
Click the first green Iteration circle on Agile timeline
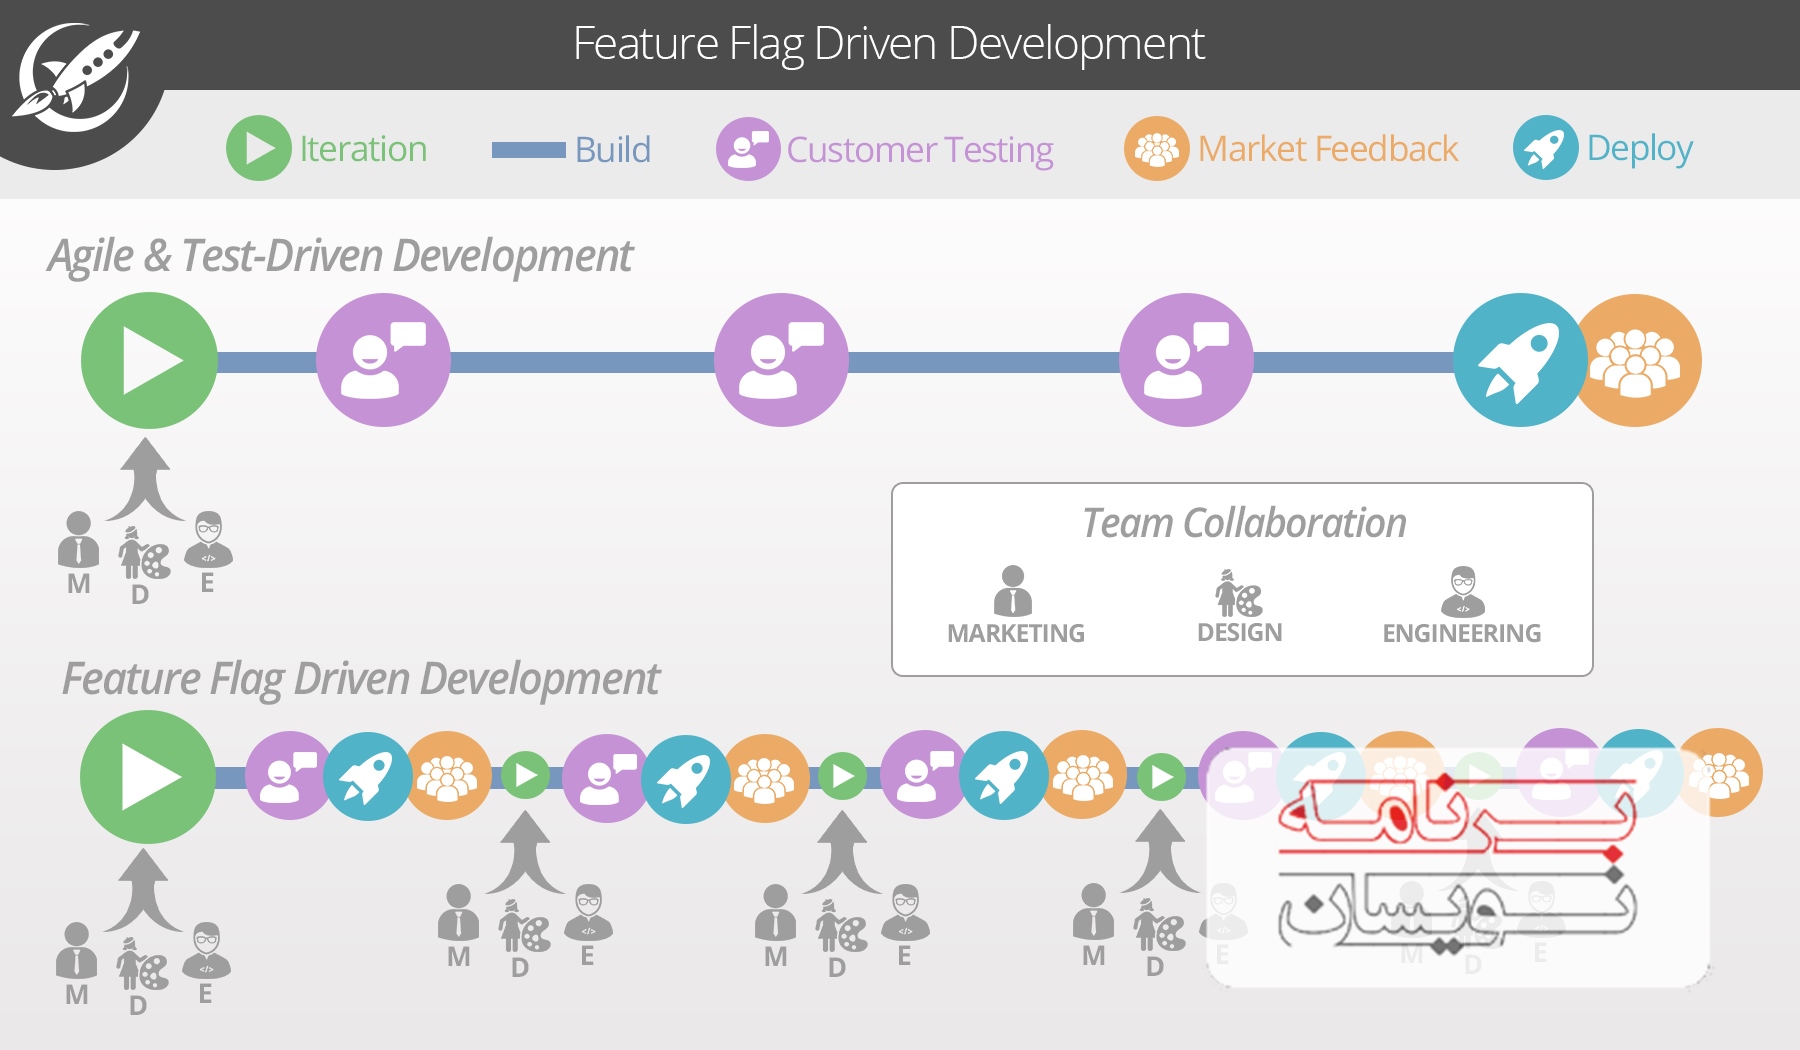148,361
